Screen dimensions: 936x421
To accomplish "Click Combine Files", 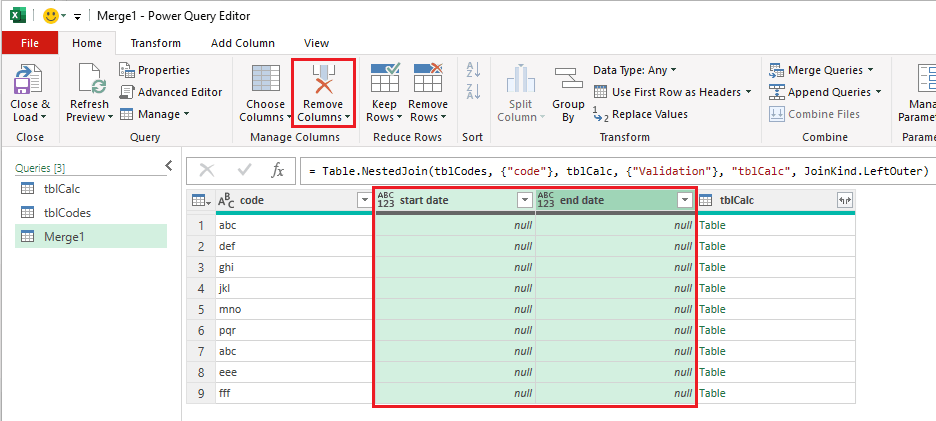I will click(814, 114).
